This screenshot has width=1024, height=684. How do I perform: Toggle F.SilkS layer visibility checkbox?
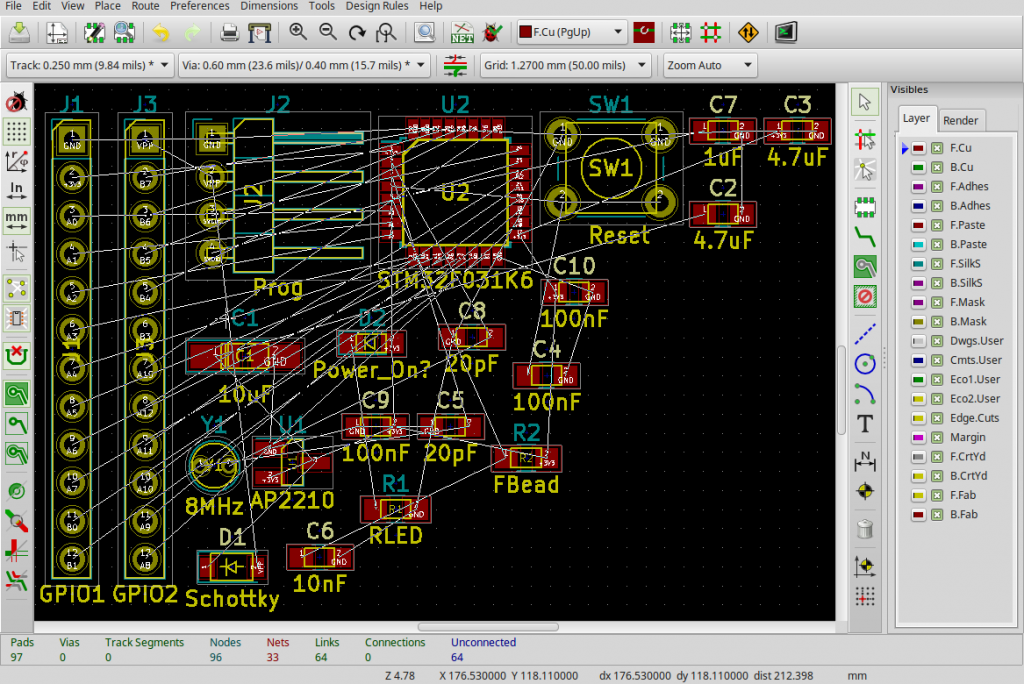coord(937,264)
